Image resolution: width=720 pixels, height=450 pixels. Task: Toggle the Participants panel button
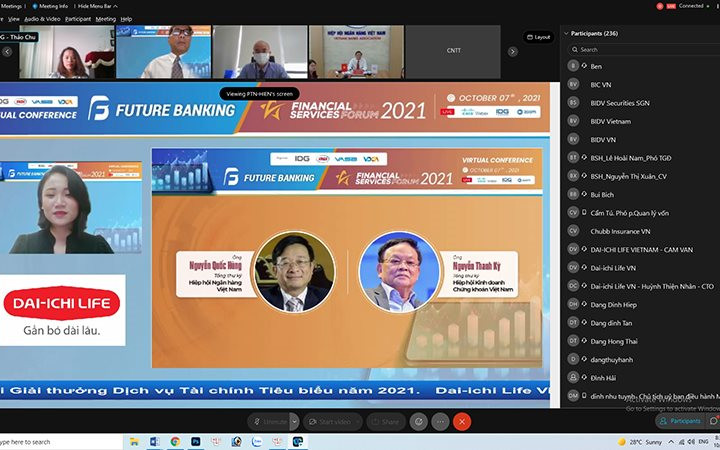[680, 421]
